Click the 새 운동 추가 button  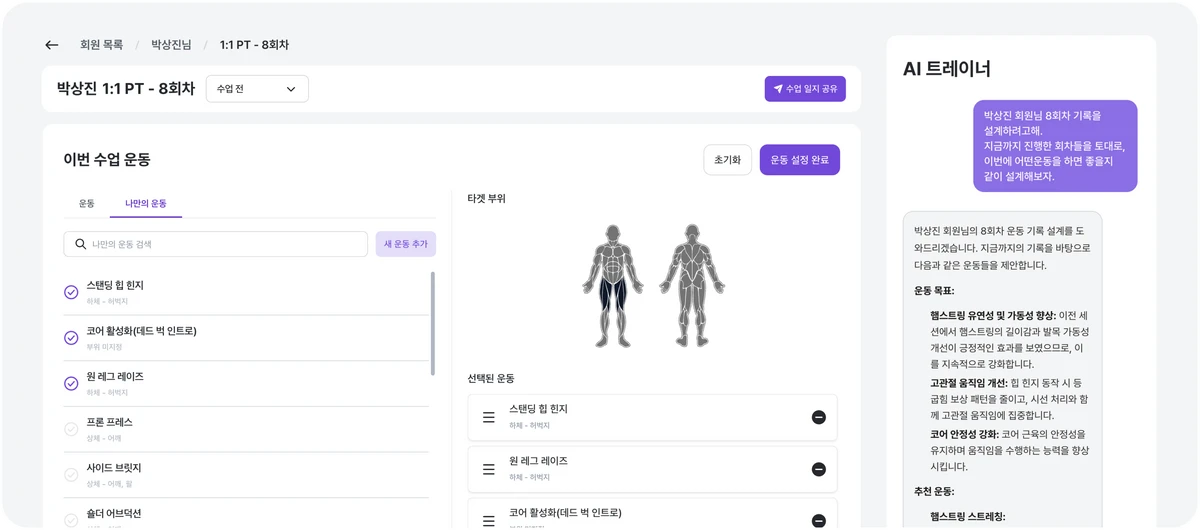[405, 244]
